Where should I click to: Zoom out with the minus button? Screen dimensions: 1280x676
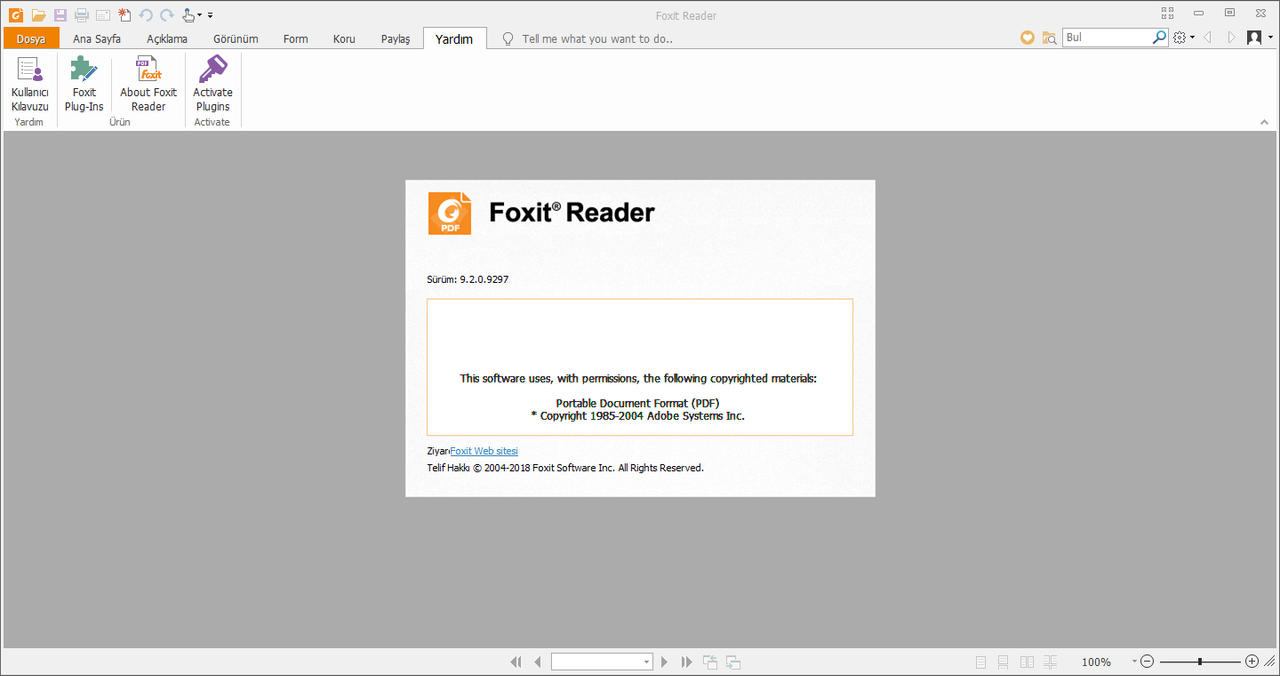pyautogui.click(x=1148, y=662)
